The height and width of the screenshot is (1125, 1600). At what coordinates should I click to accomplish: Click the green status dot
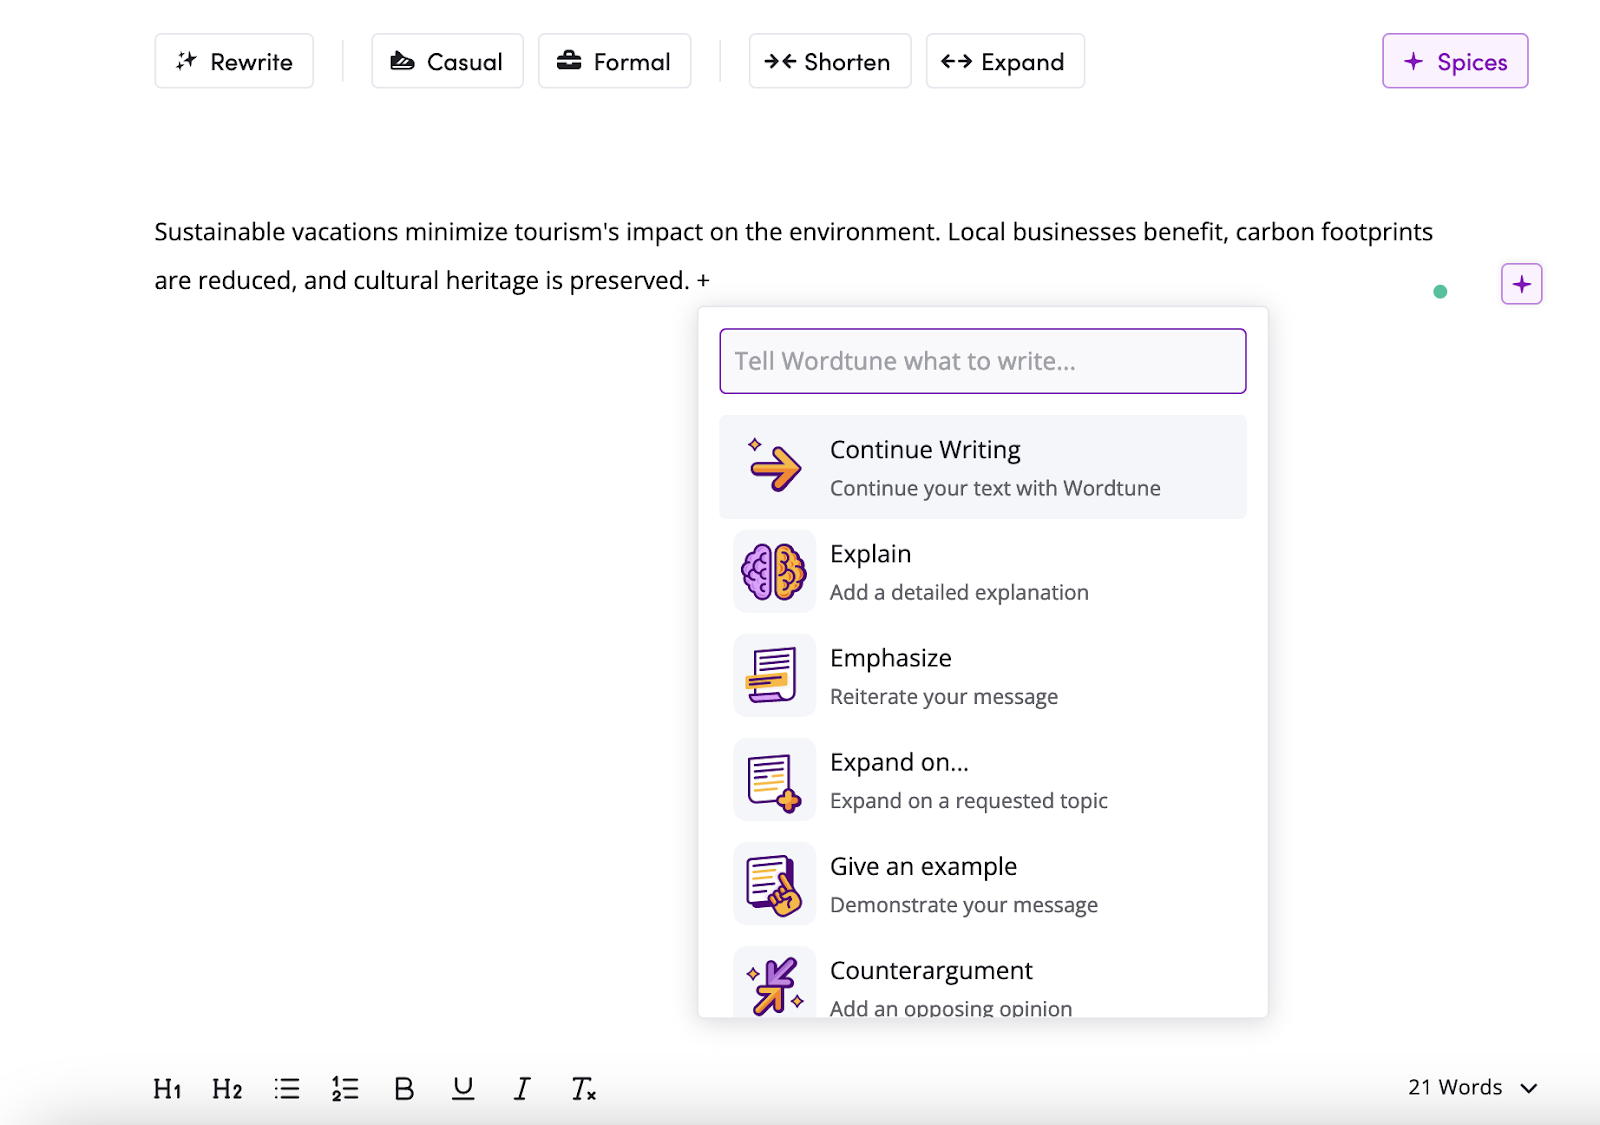(1440, 292)
